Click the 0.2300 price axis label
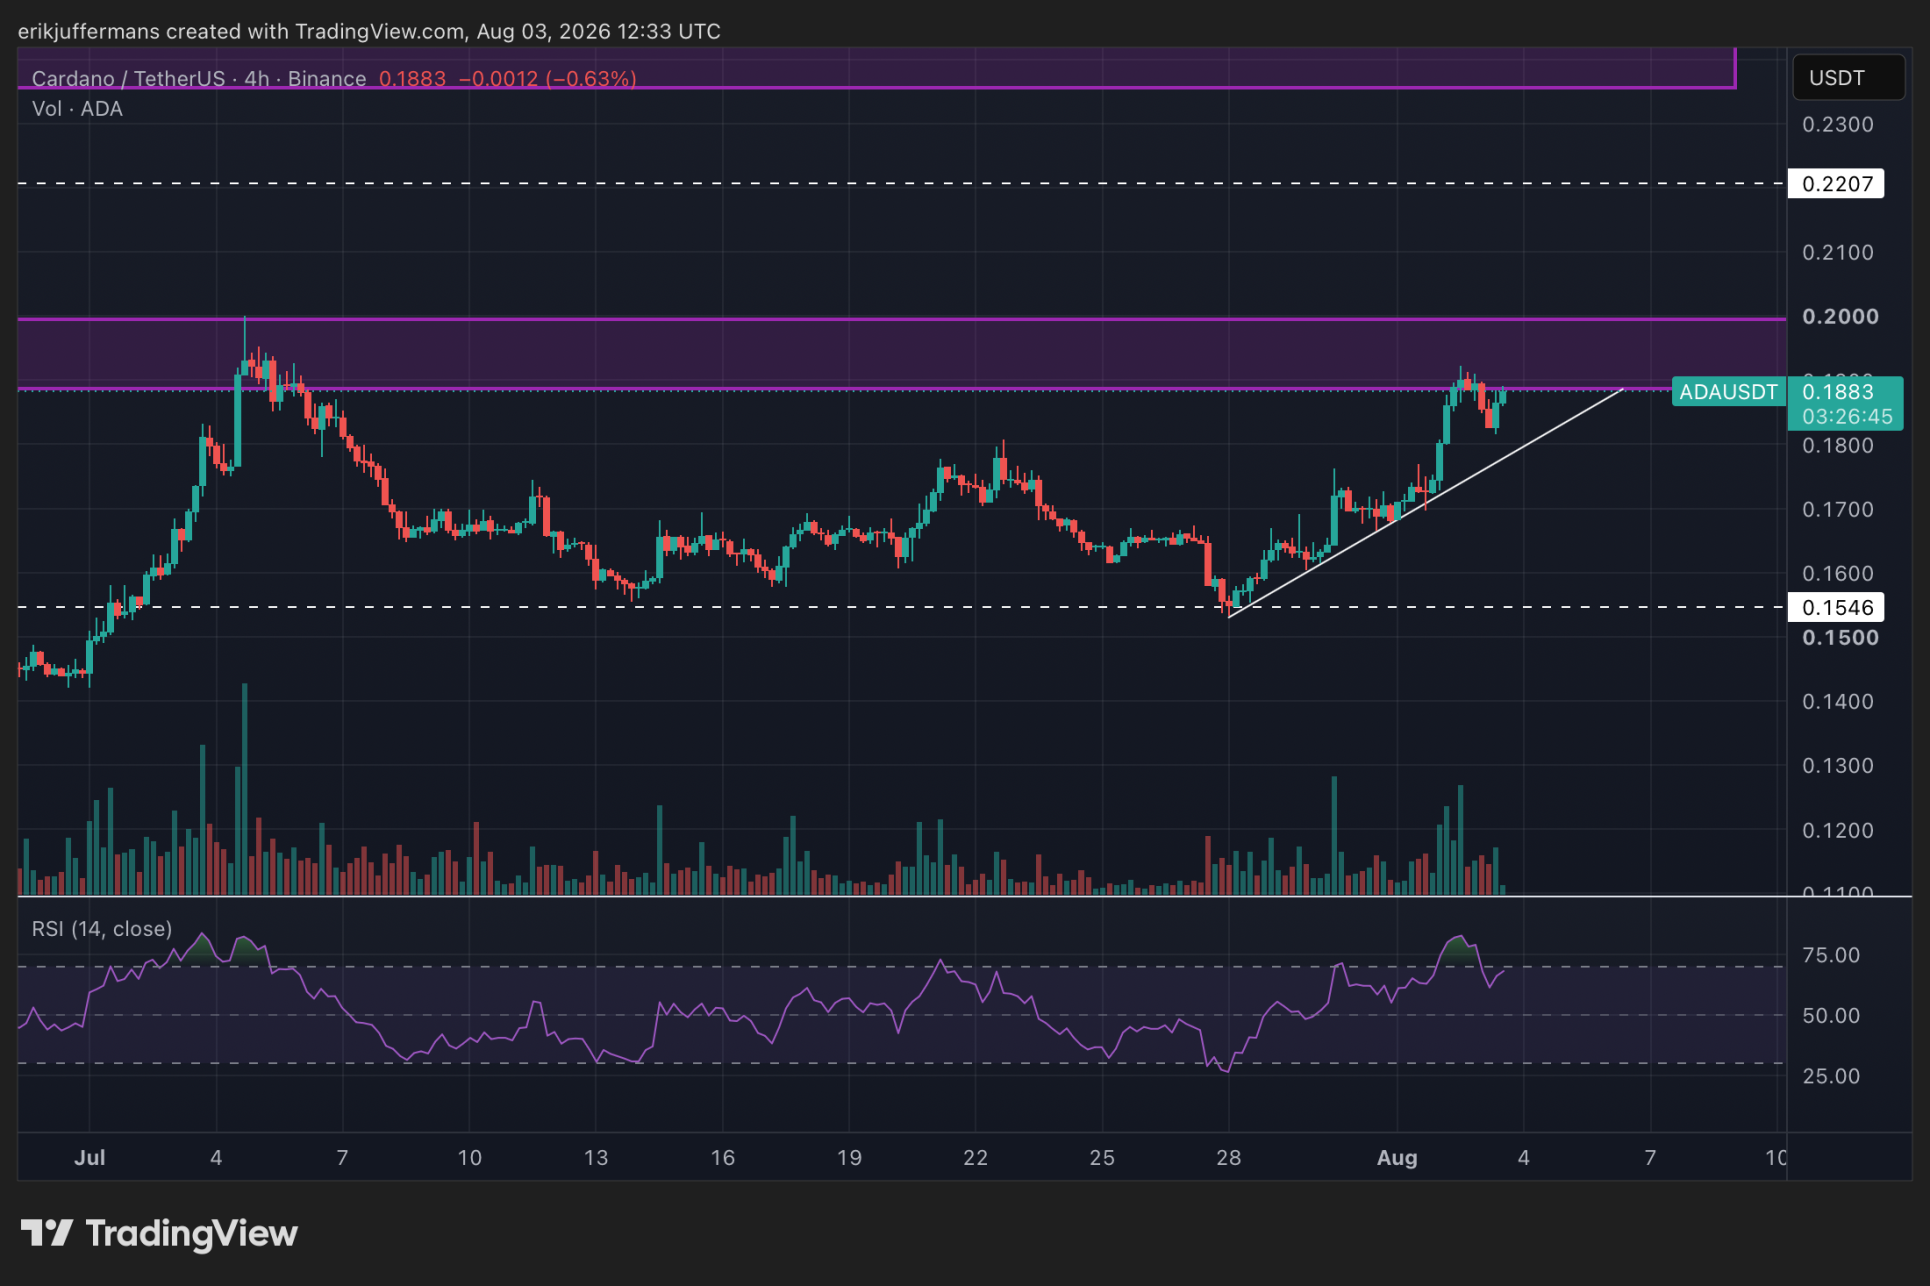Image resolution: width=1930 pixels, height=1286 pixels. 1837,124
